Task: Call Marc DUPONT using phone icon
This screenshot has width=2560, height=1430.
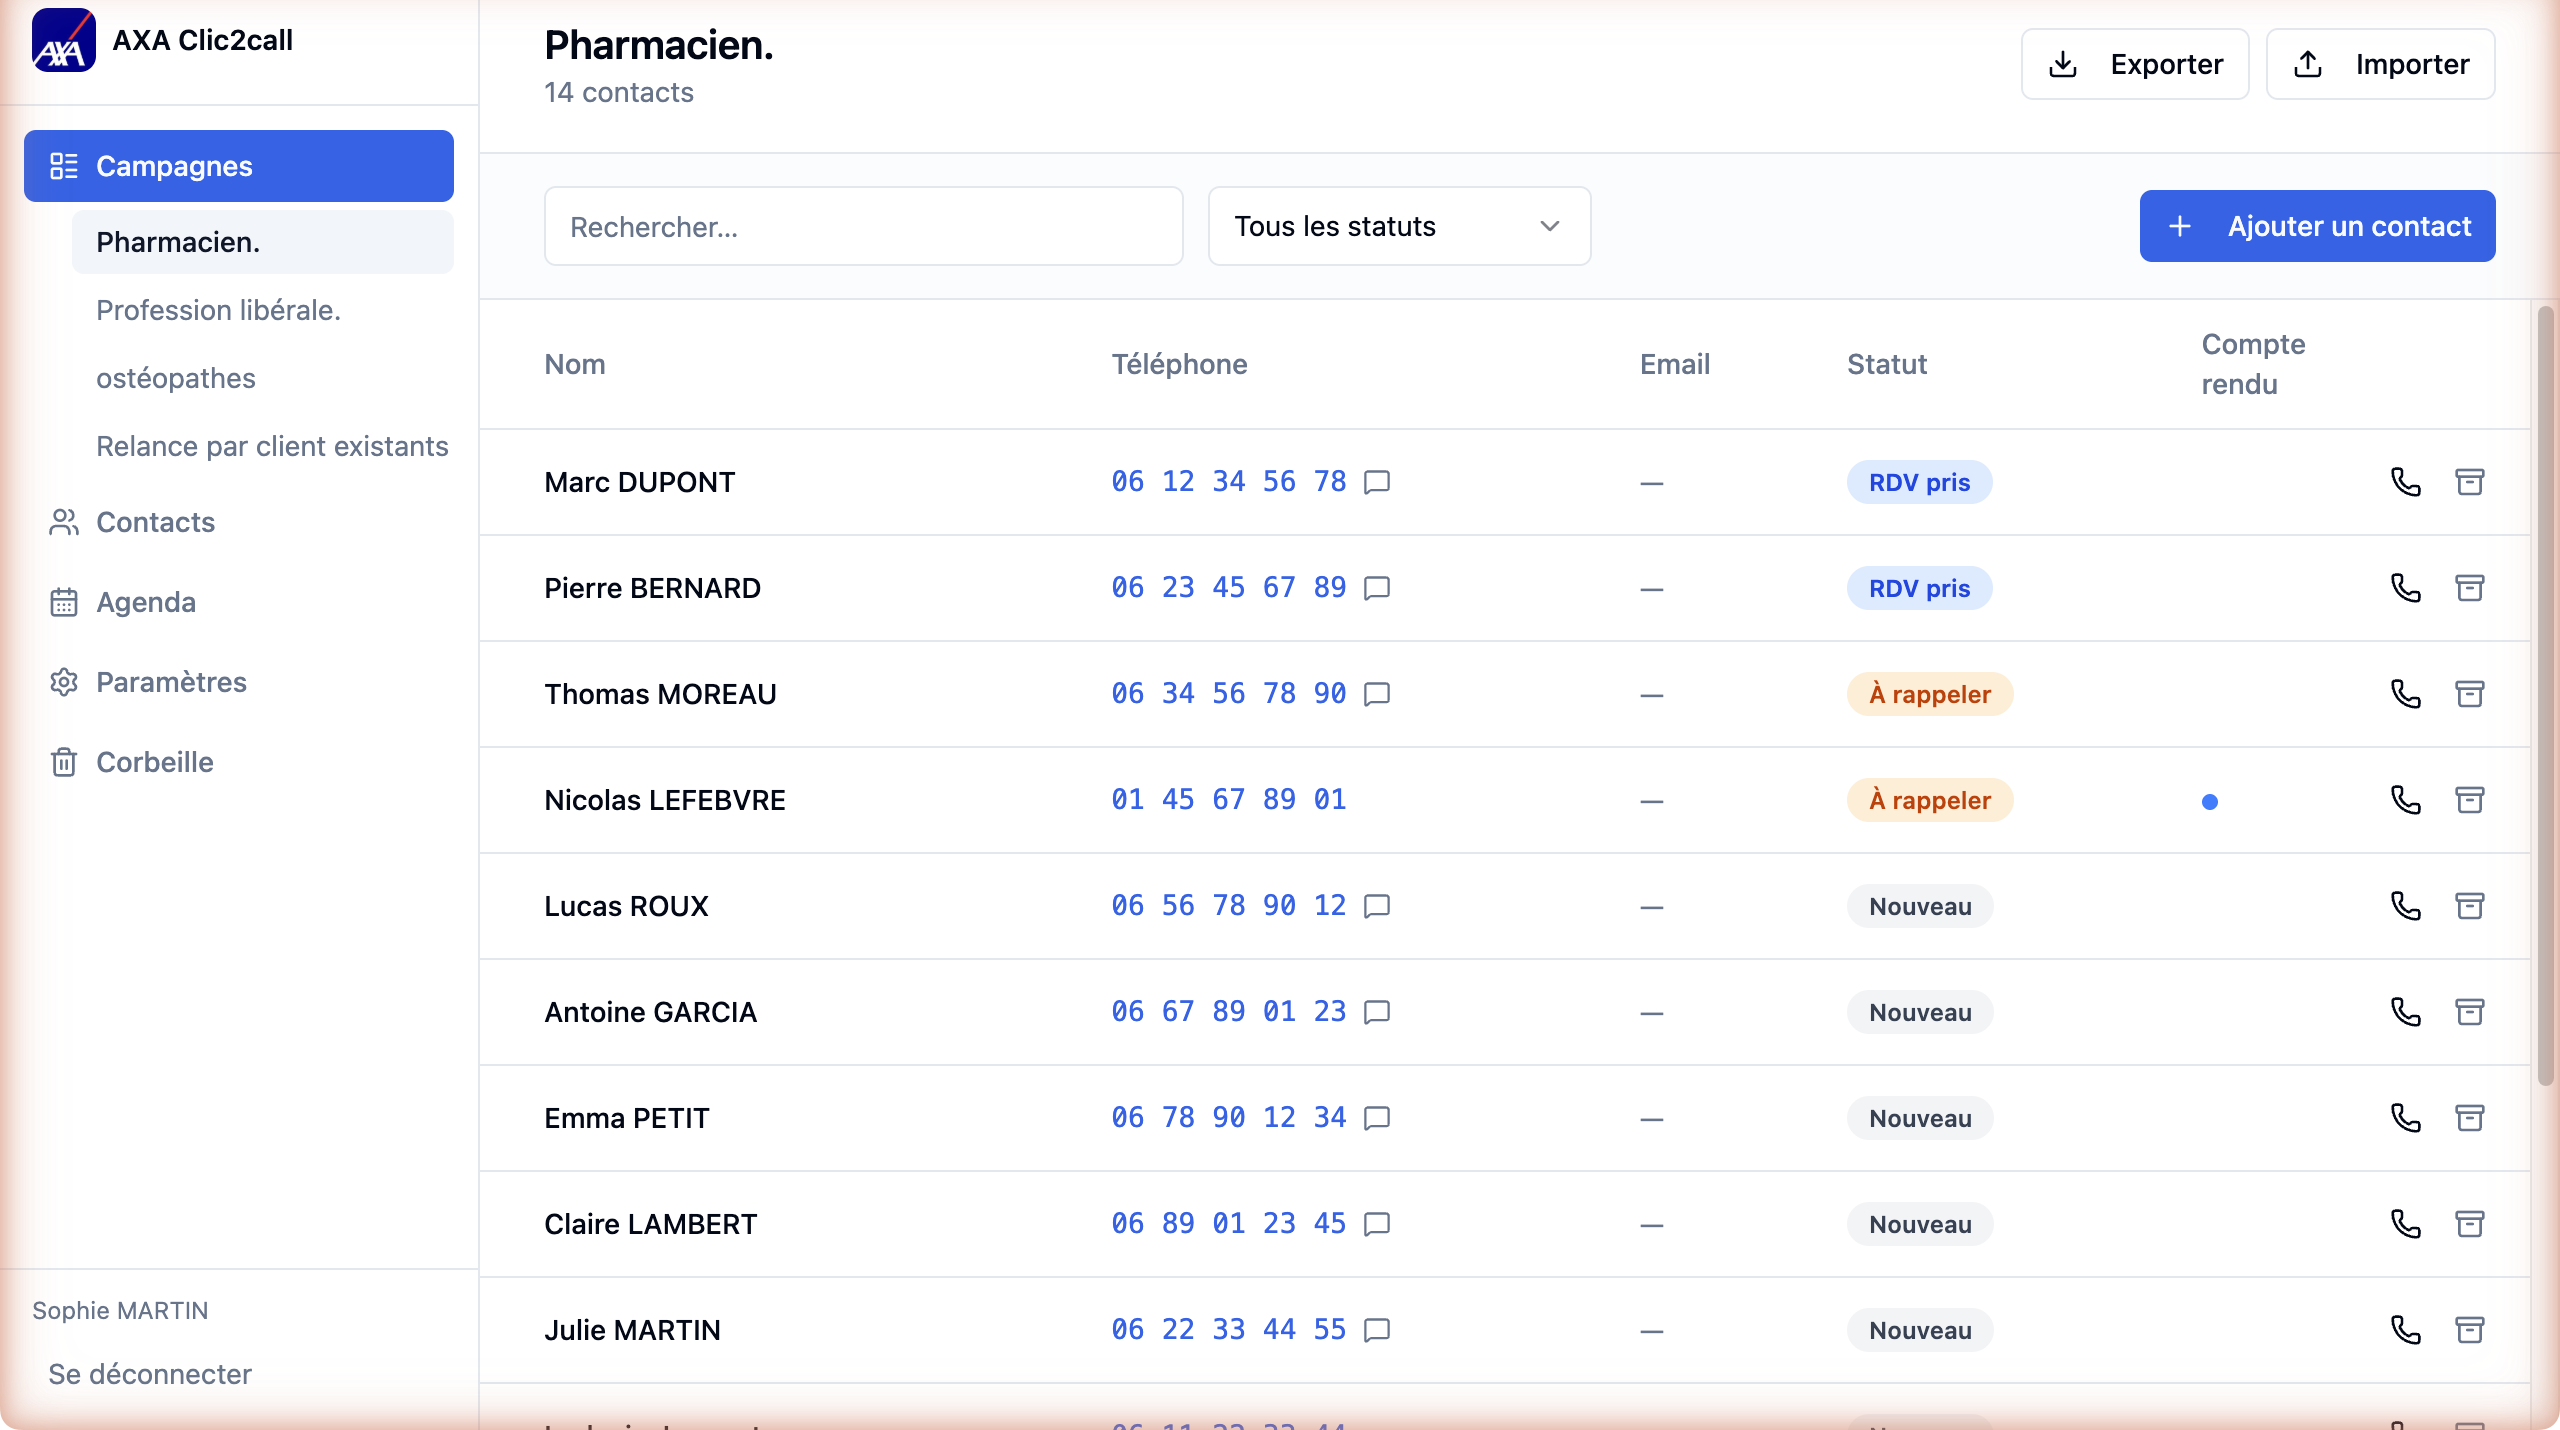Action: 2405,482
